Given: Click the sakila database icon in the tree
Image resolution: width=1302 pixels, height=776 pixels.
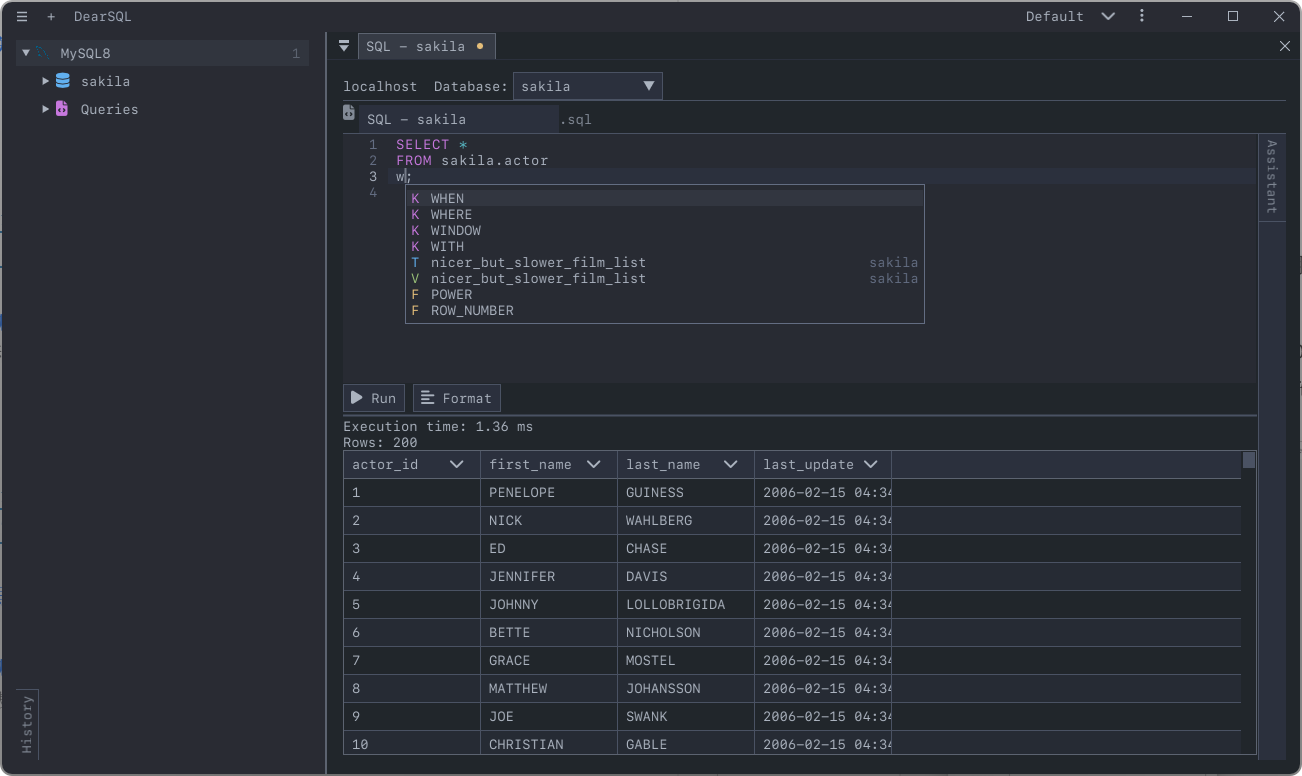Looking at the screenshot, I should (x=63, y=81).
